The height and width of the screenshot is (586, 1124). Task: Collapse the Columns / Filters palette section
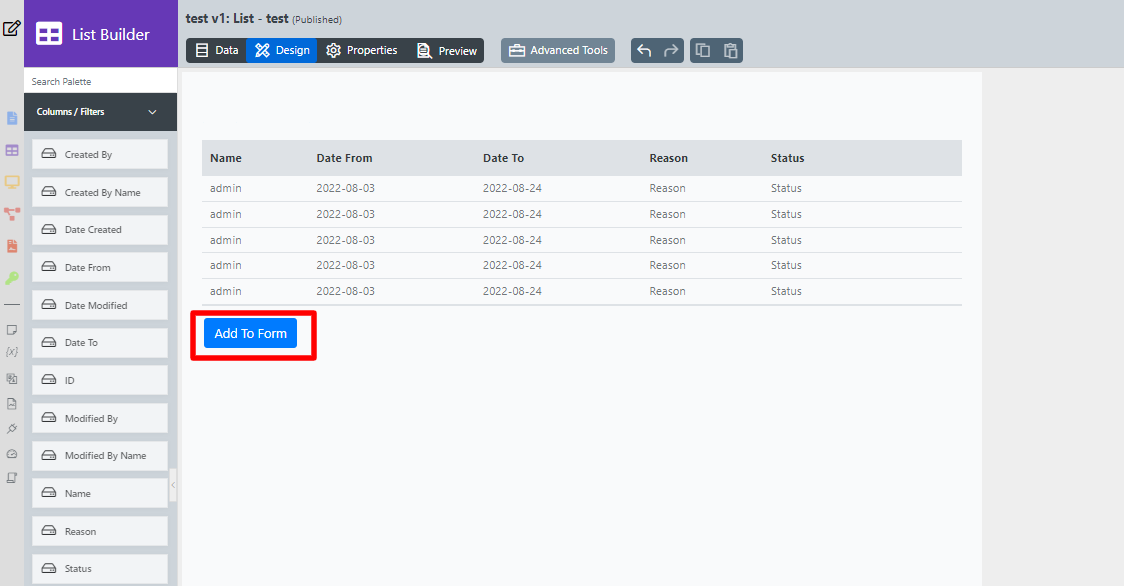[152, 112]
